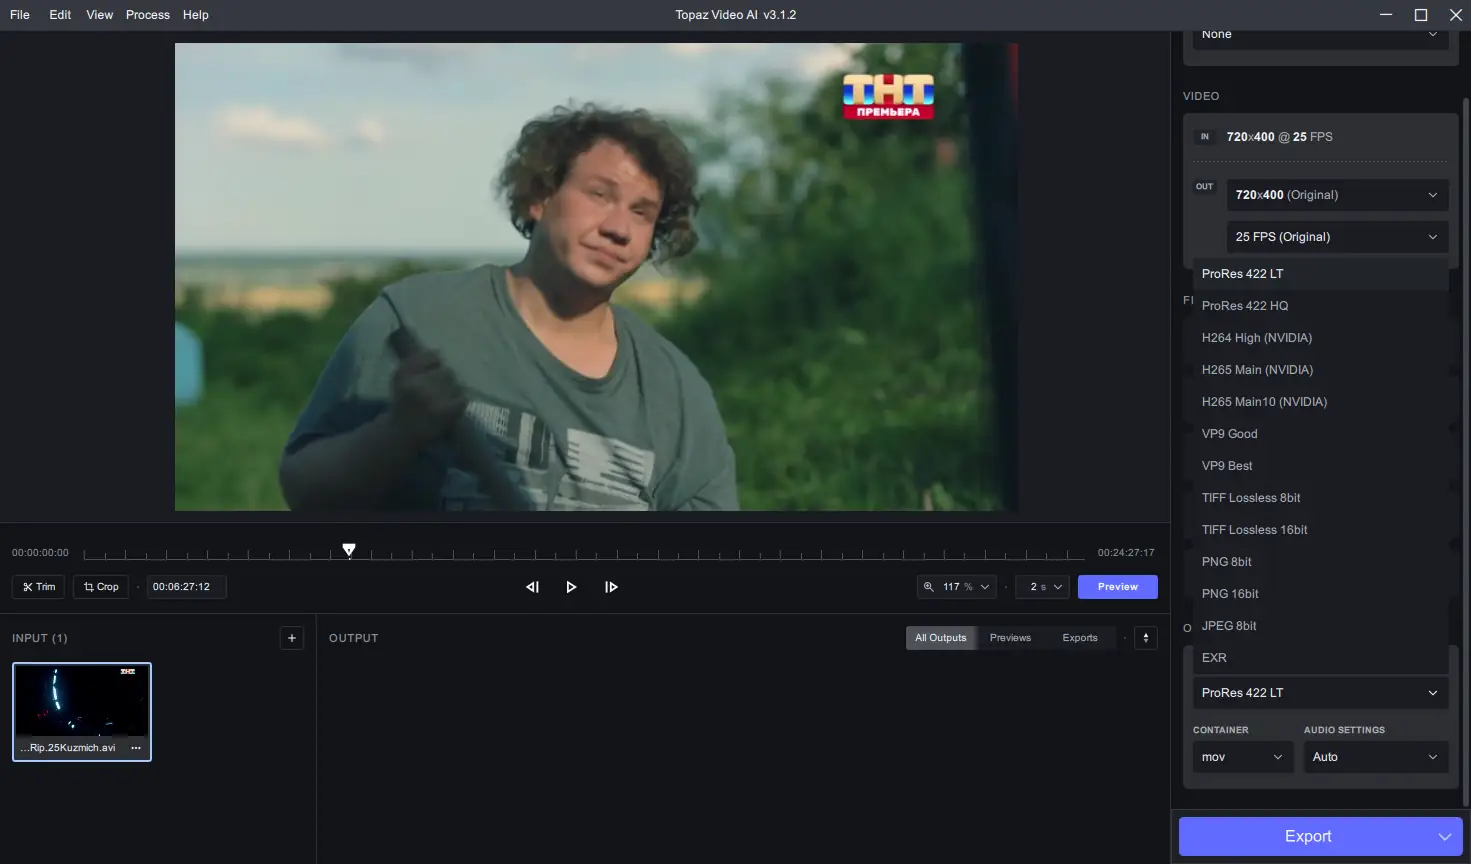Open the File menu
The width and height of the screenshot is (1471, 864).
[20, 15]
